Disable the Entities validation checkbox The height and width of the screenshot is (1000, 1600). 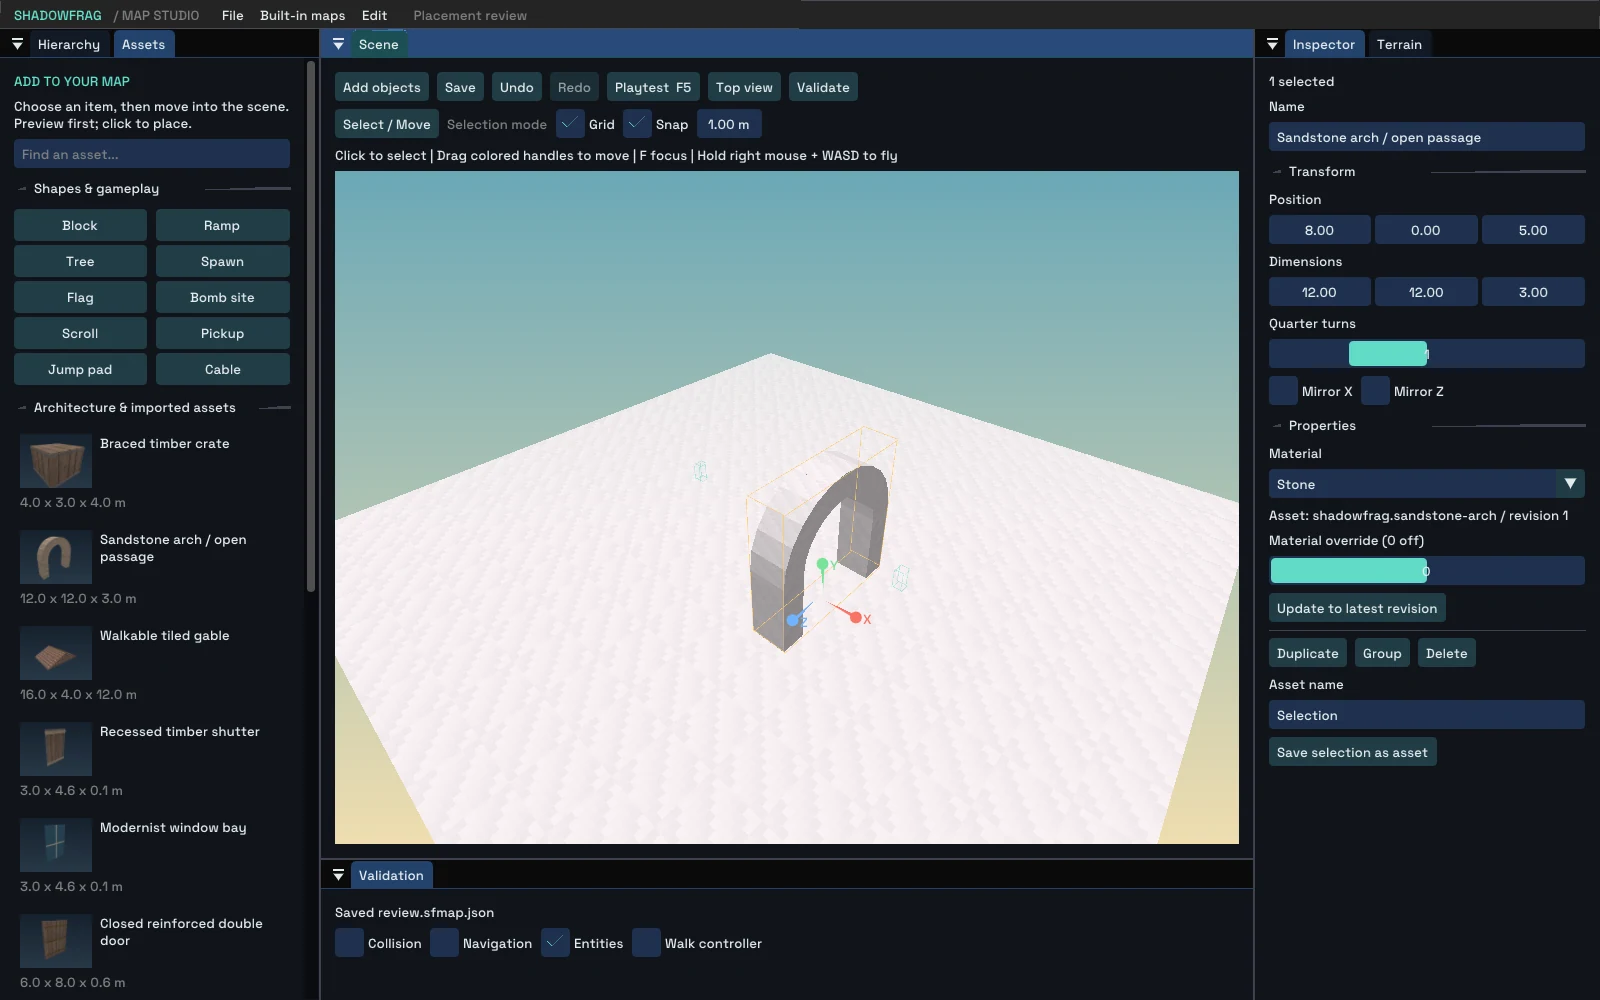555,943
